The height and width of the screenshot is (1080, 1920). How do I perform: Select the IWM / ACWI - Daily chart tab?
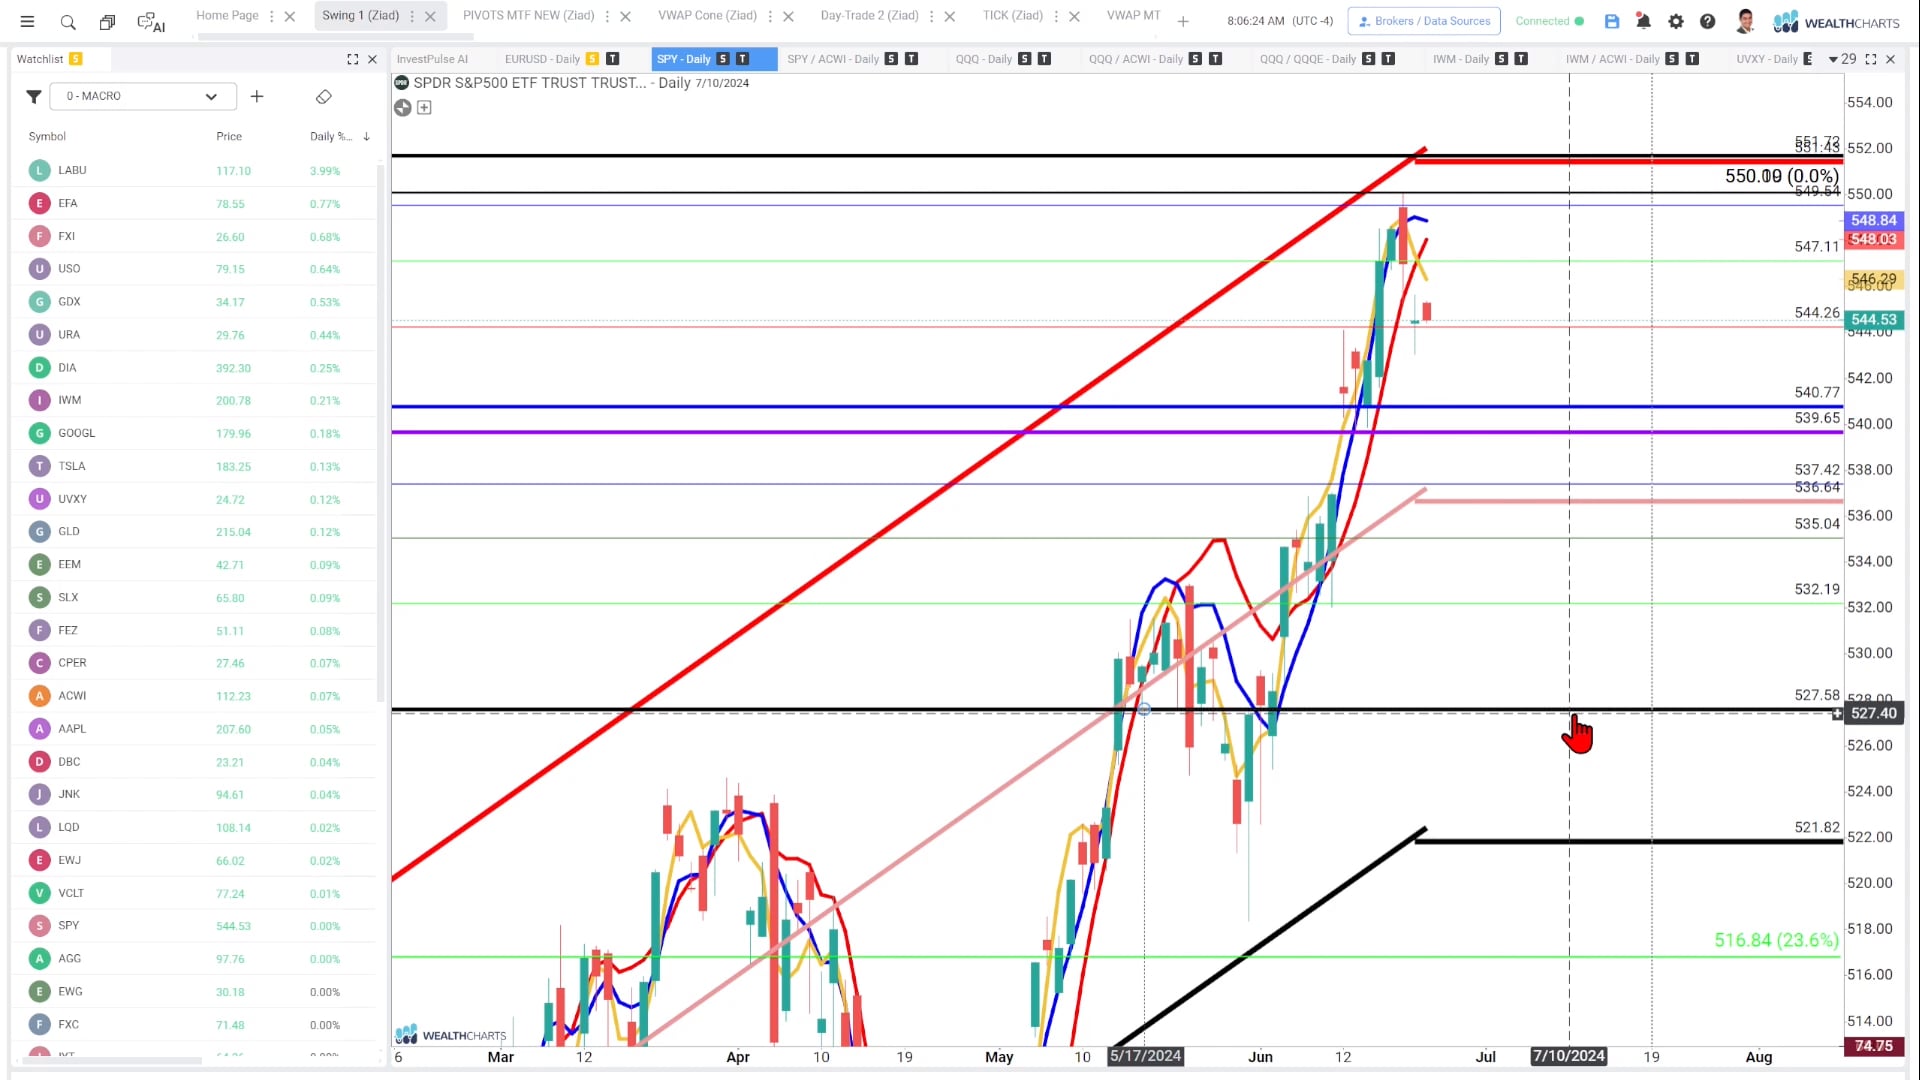tap(1612, 59)
